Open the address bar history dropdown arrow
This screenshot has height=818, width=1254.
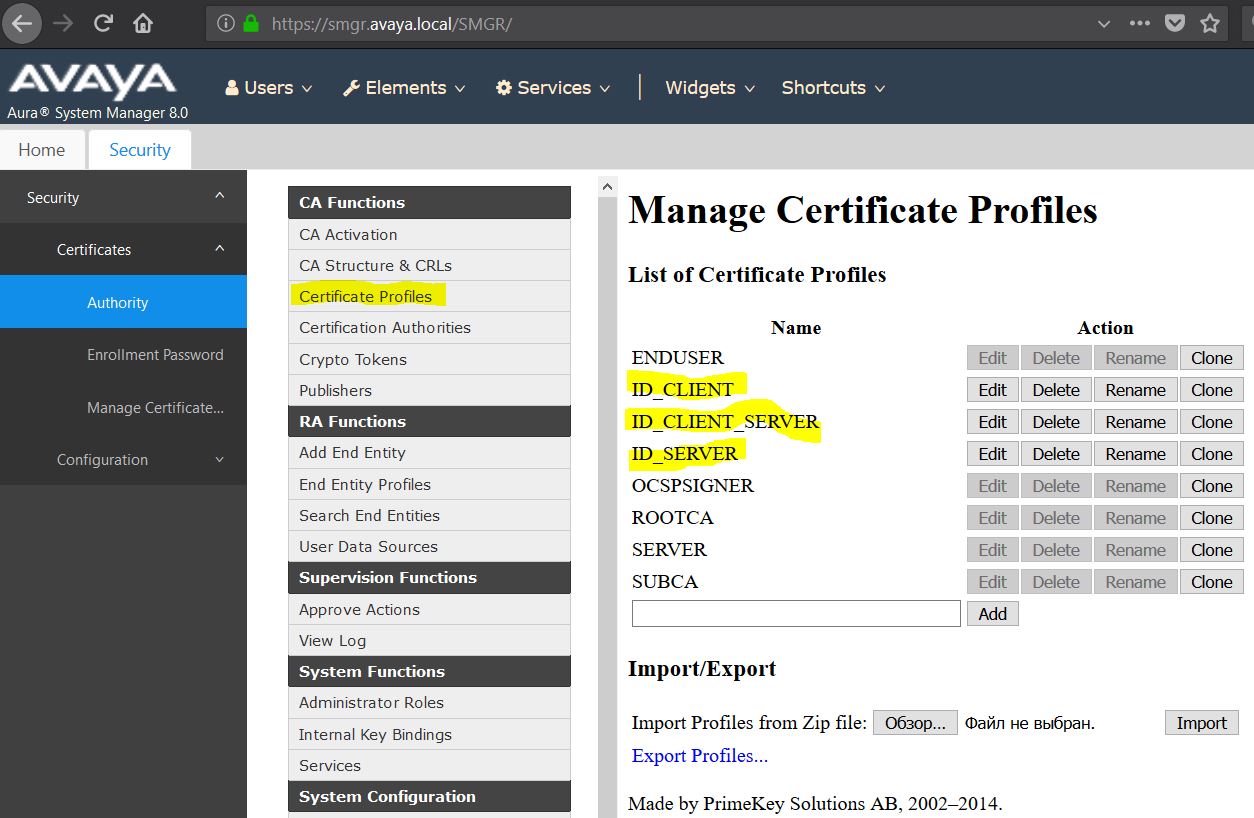click(x=1104, y=23)
